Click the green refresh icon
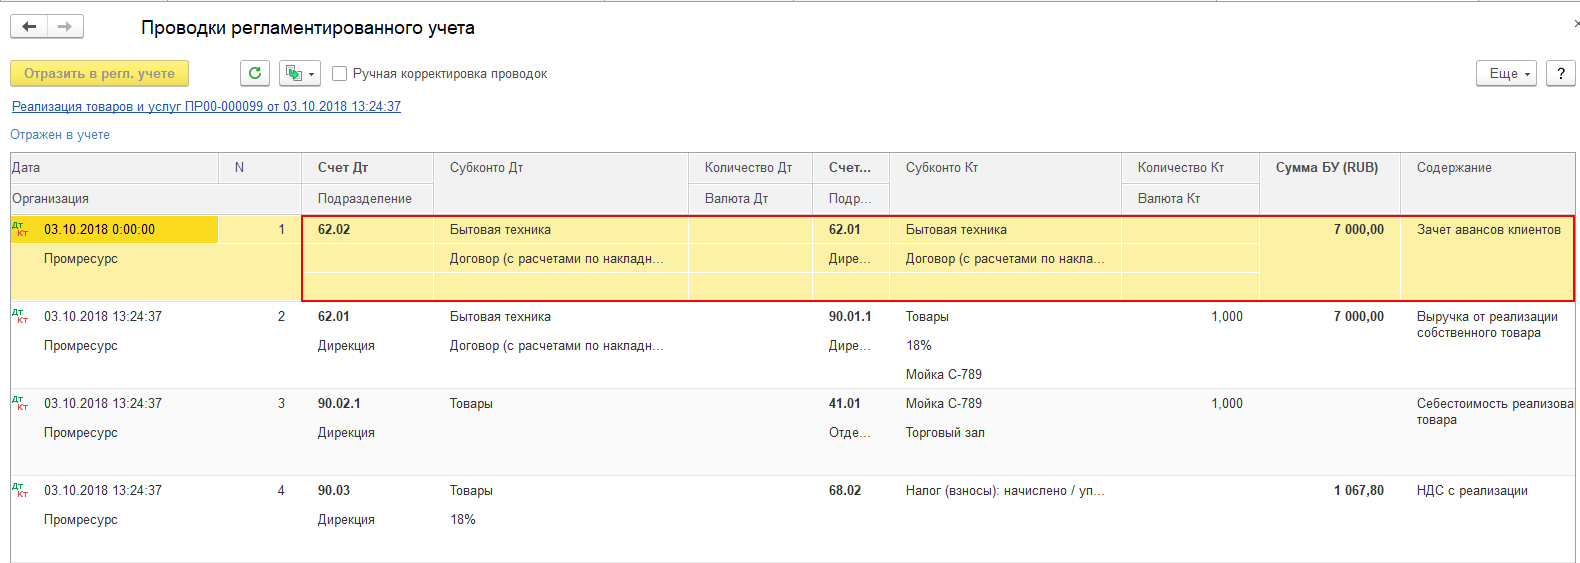 [x=255, y=73]
